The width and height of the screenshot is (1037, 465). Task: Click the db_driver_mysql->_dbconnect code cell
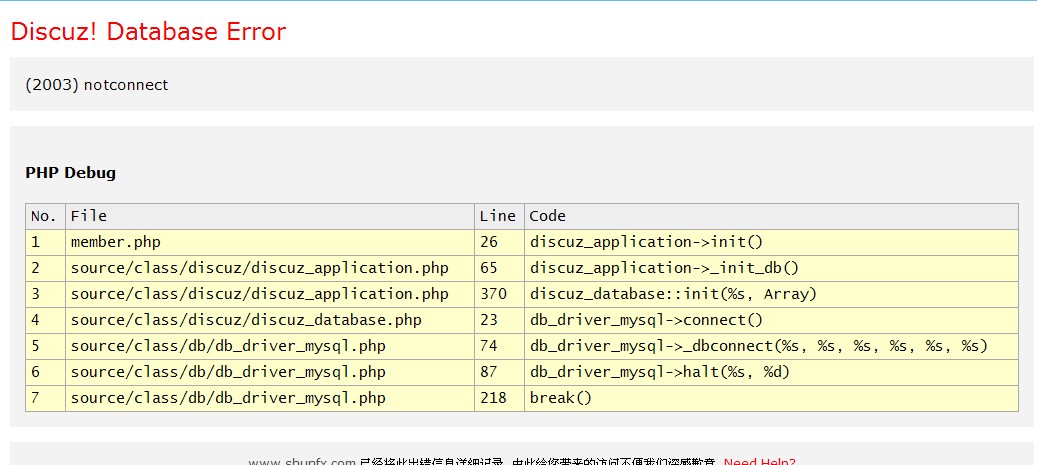758,346
